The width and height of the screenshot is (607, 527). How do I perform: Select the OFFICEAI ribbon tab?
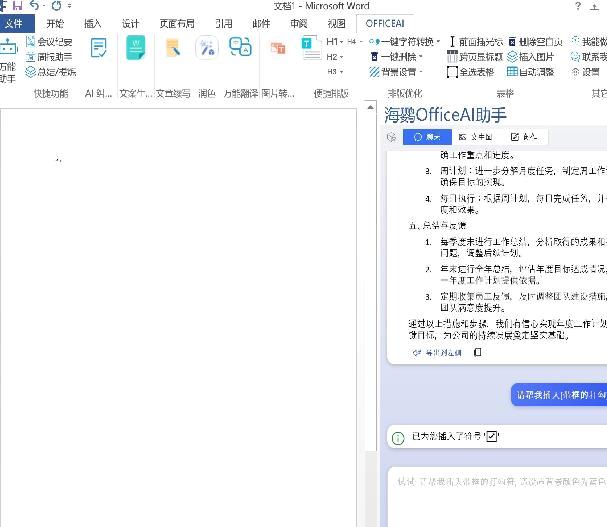pyautogui.click(x=385, y=24)
